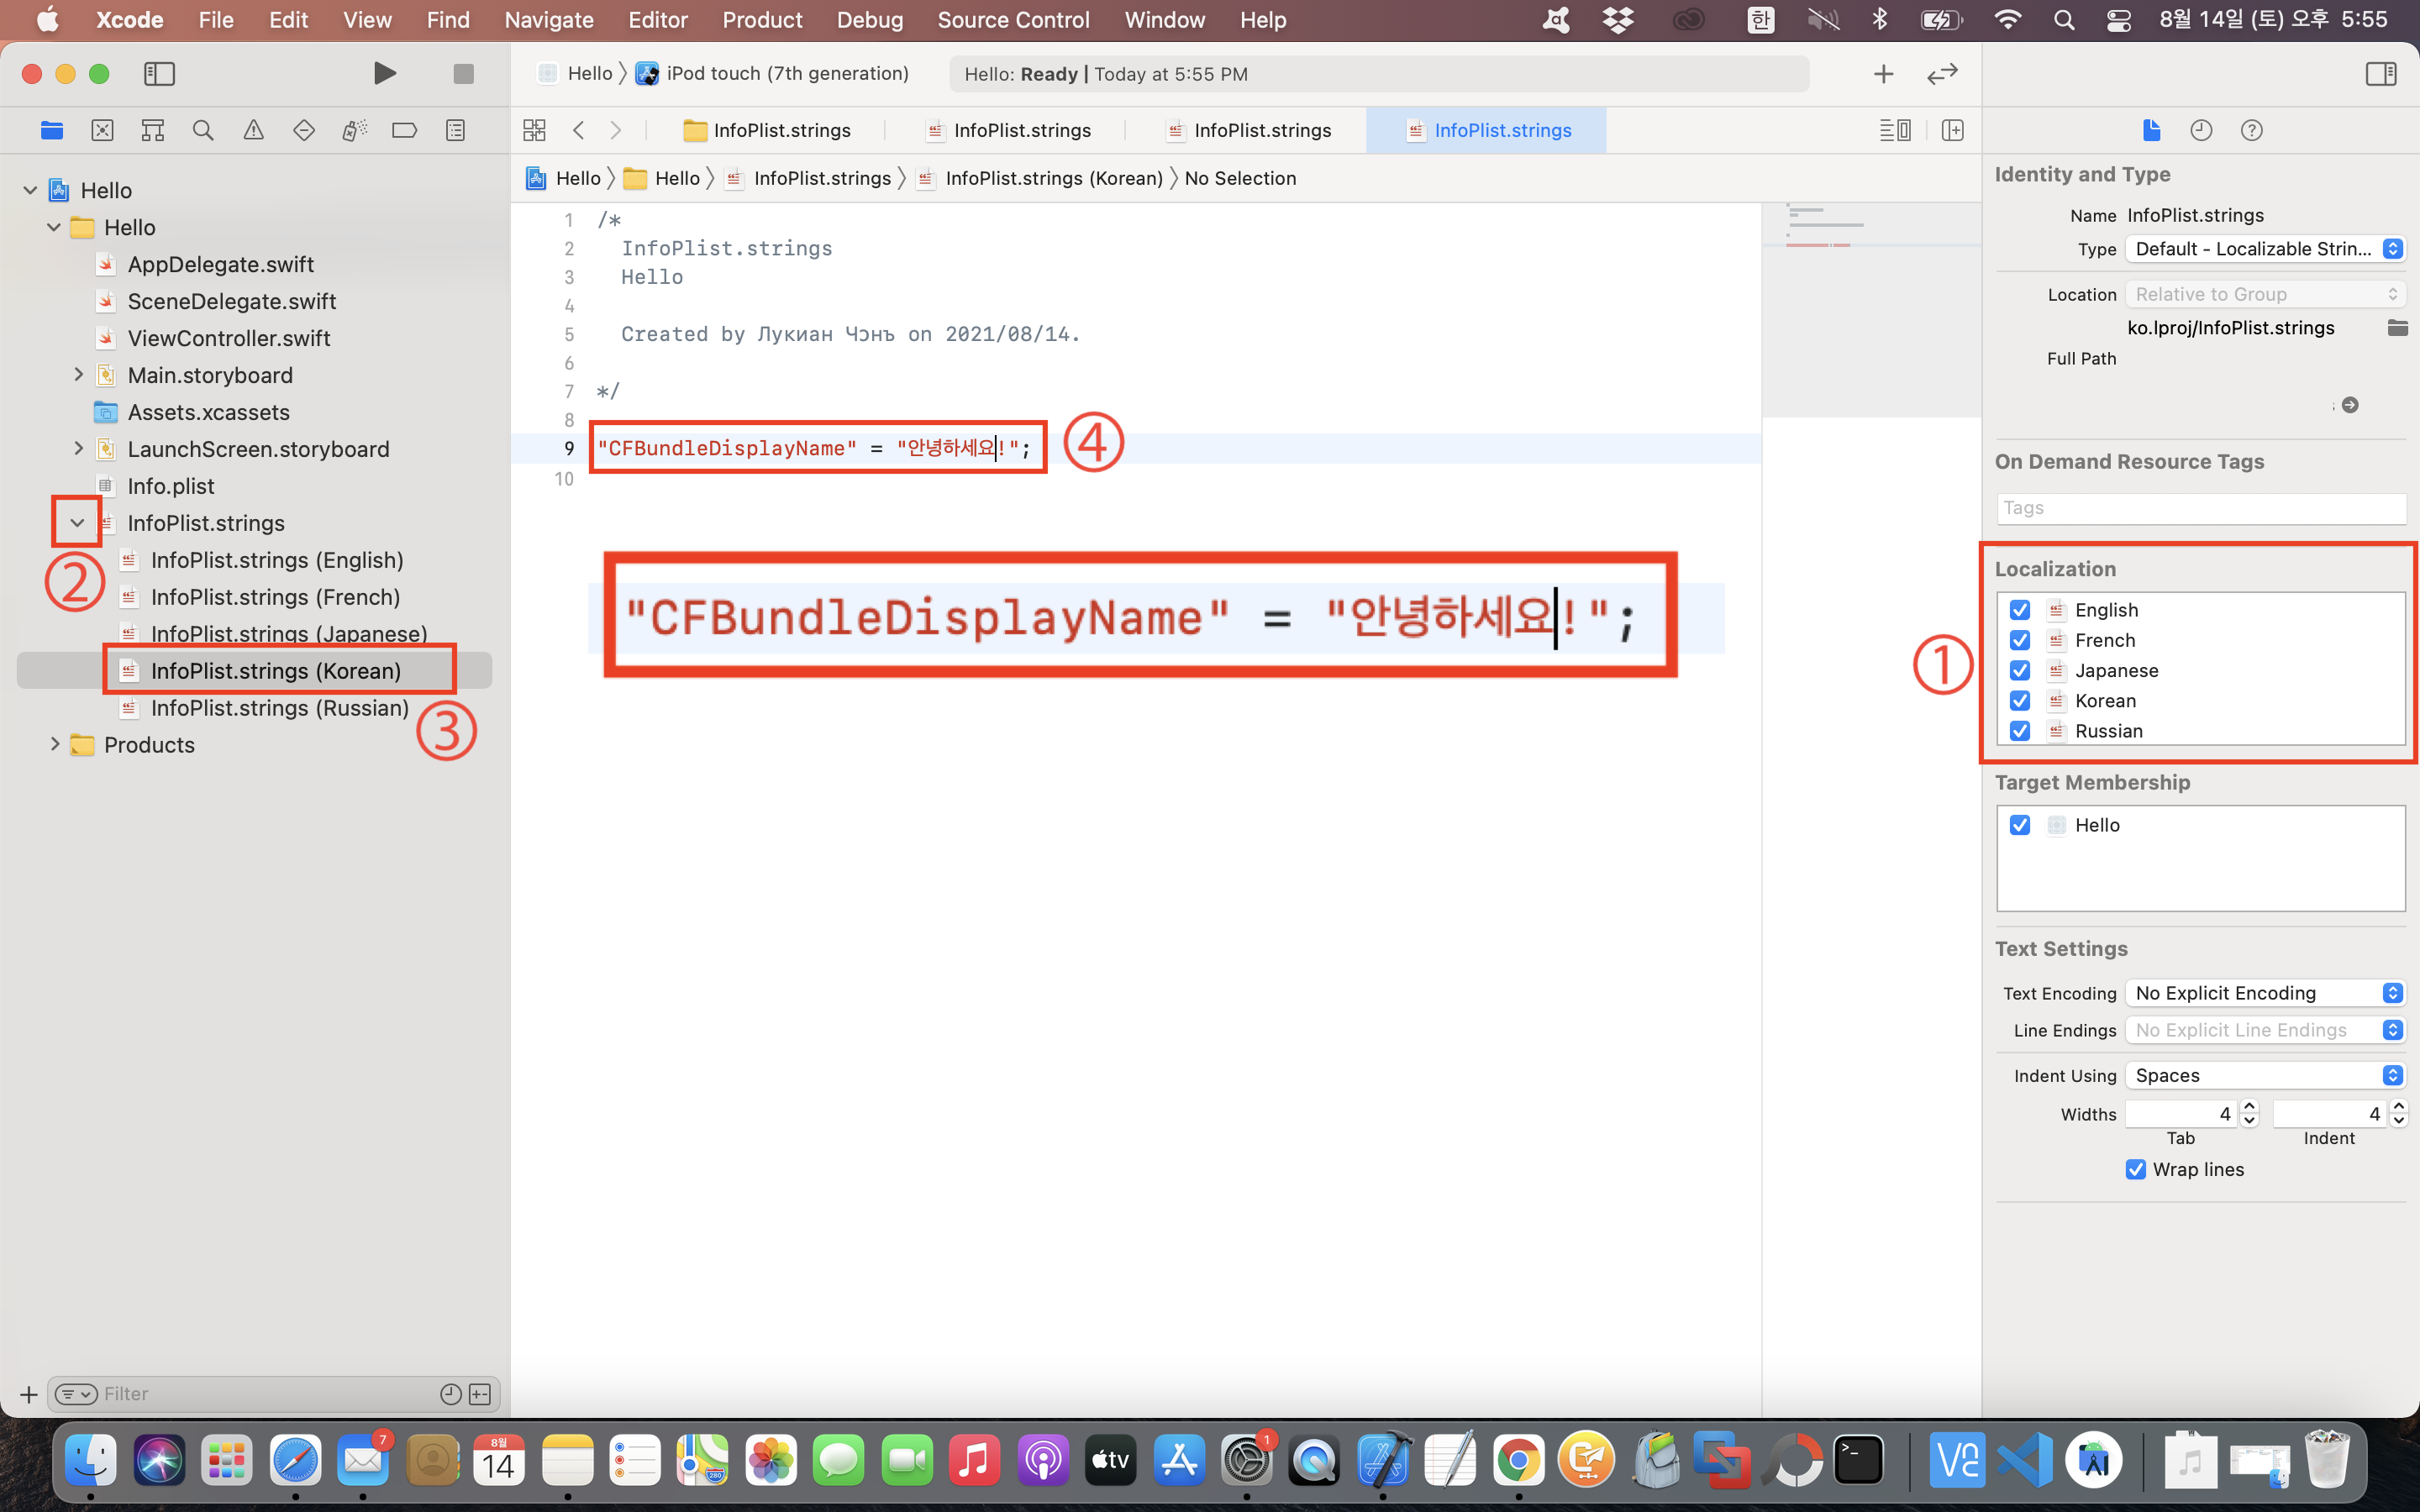Click the Stop button in toolbar
This screenshot has width=2420, height=1512.
(463, 74)
